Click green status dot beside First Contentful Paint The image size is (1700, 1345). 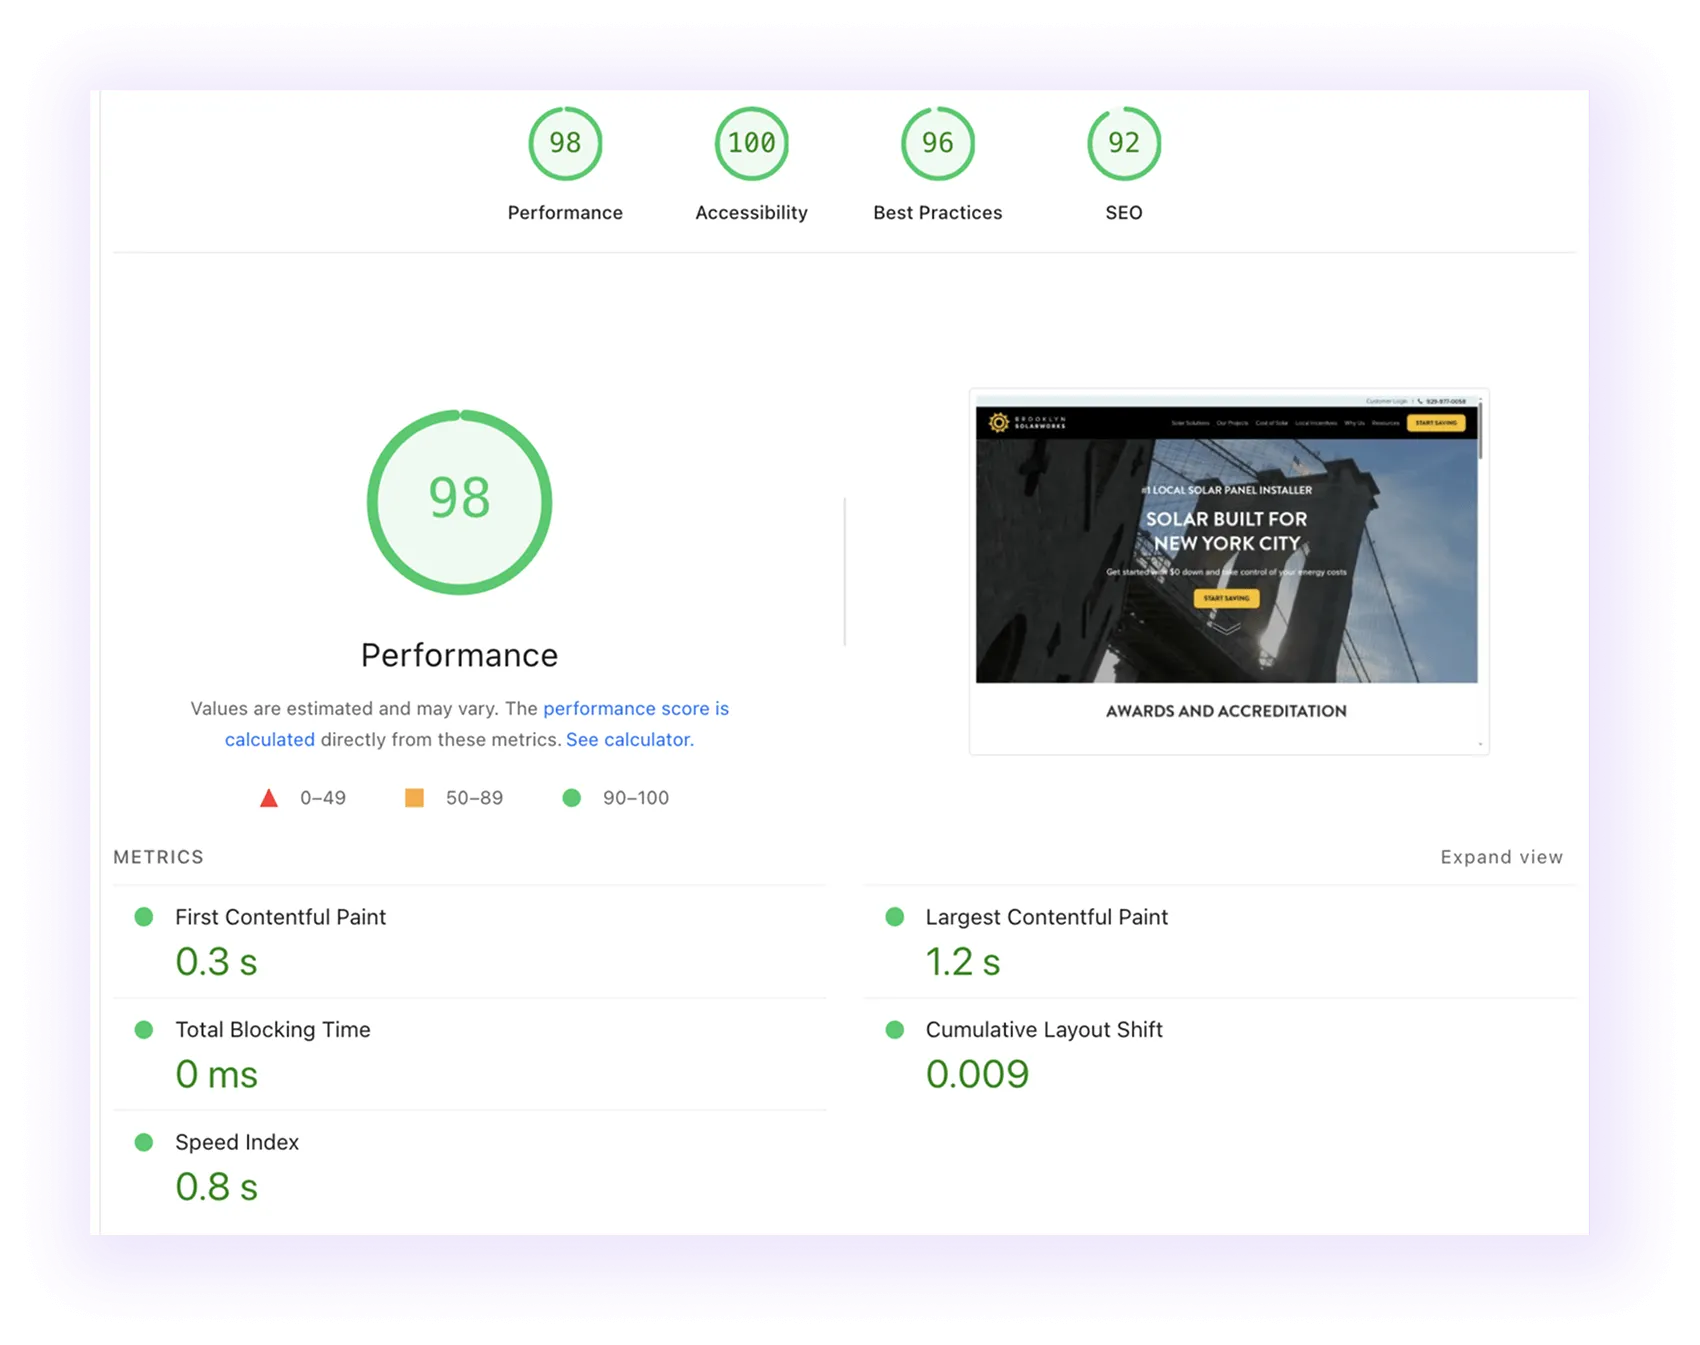[x=146, y=916]
